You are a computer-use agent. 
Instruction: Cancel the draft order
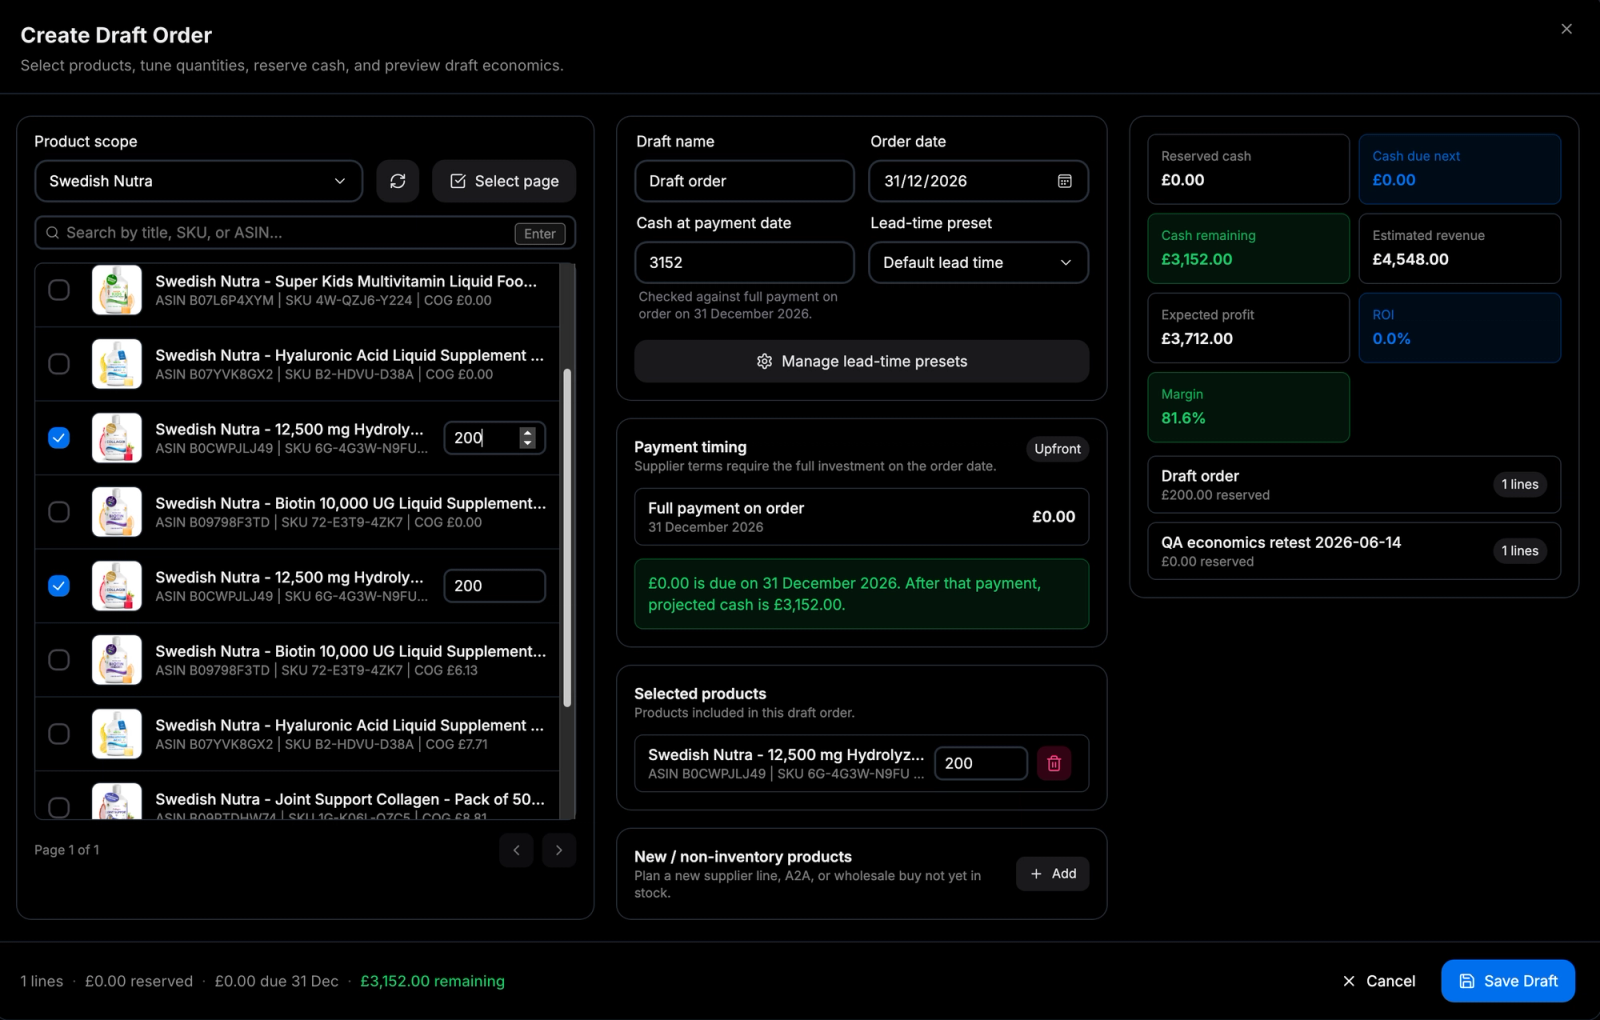[x=1379, y=981]
